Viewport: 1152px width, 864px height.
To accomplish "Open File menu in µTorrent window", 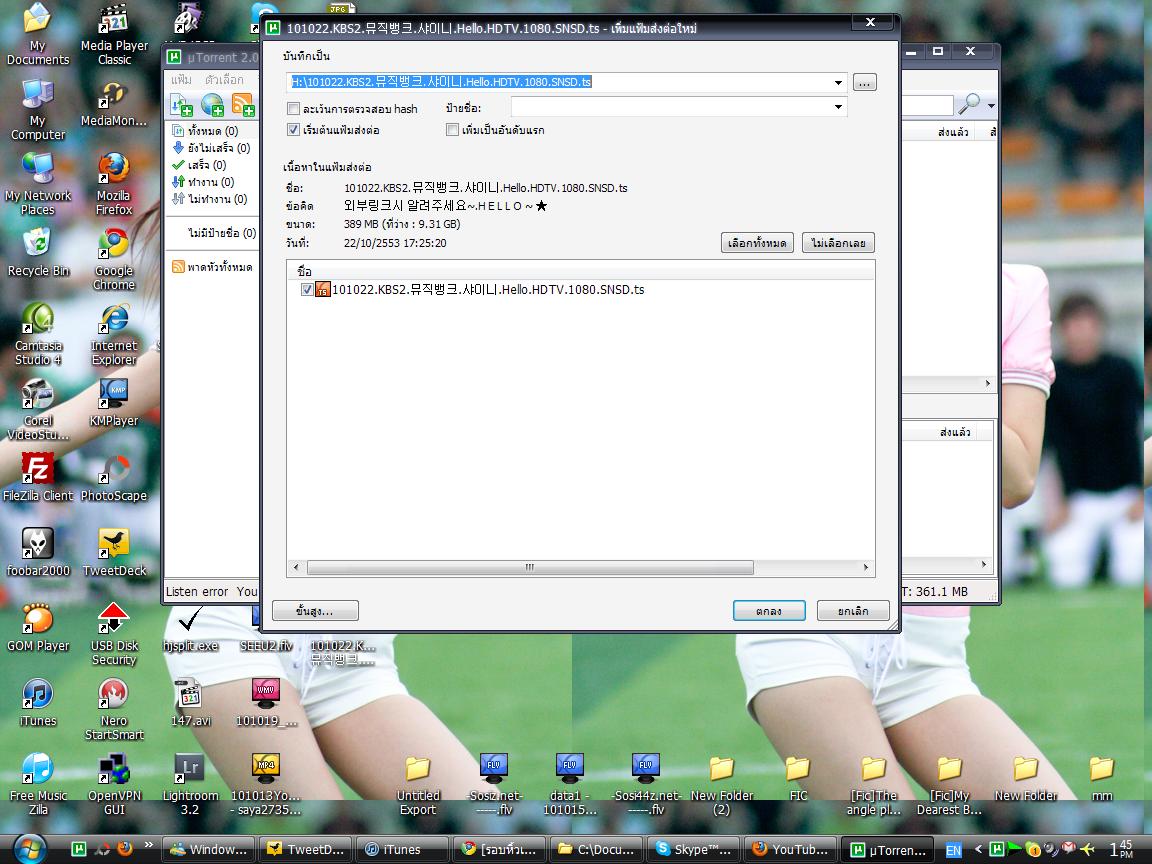I will click(181, 79).
